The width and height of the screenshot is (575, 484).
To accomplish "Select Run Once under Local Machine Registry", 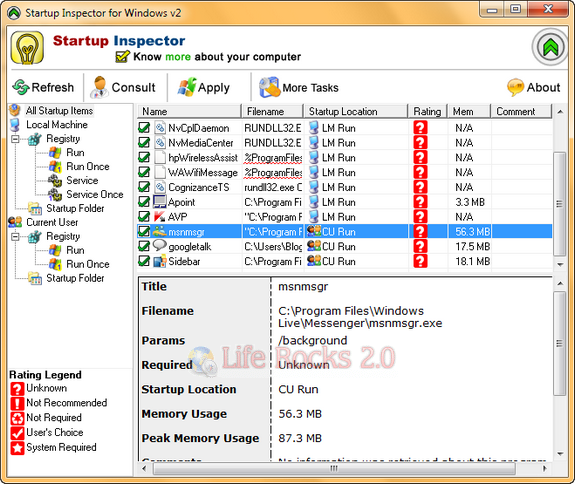I will (88, 166).
